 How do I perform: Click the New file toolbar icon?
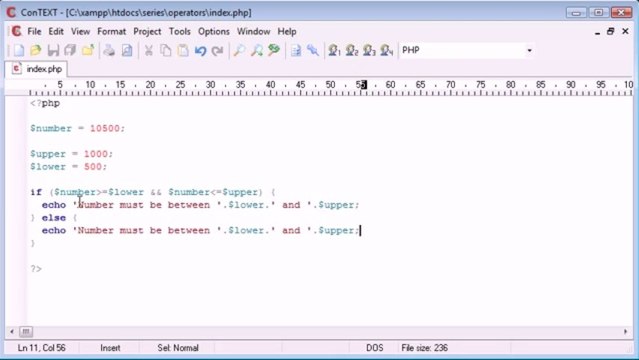[19, 51]
